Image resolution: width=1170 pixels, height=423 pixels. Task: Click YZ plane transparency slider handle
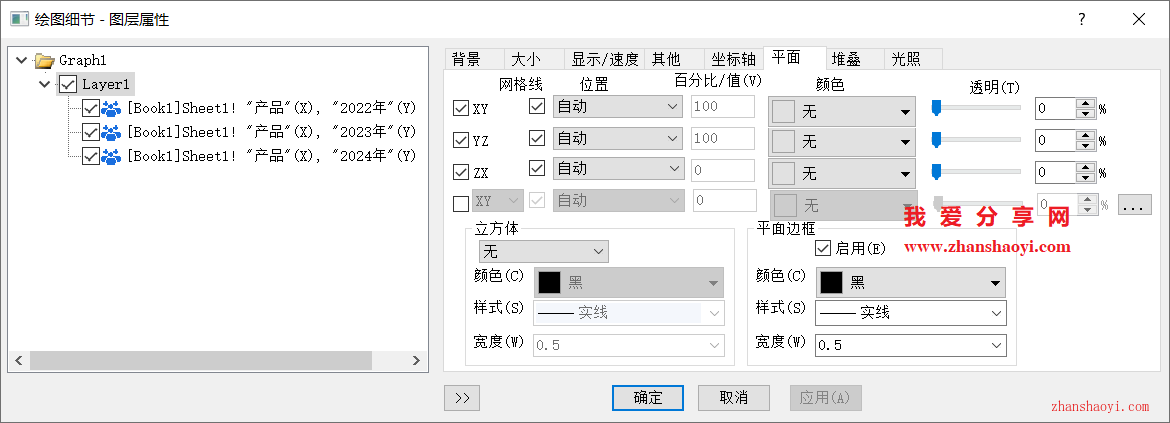click(936, 140)
